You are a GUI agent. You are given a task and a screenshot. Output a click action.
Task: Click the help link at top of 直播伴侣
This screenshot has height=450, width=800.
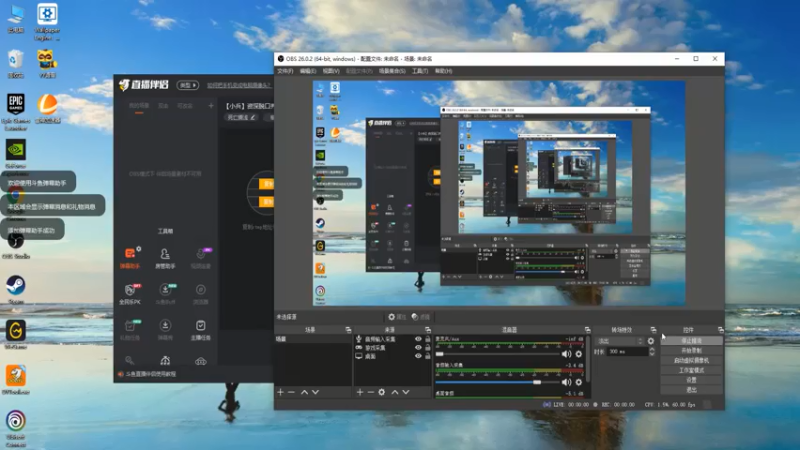[240, 85]
